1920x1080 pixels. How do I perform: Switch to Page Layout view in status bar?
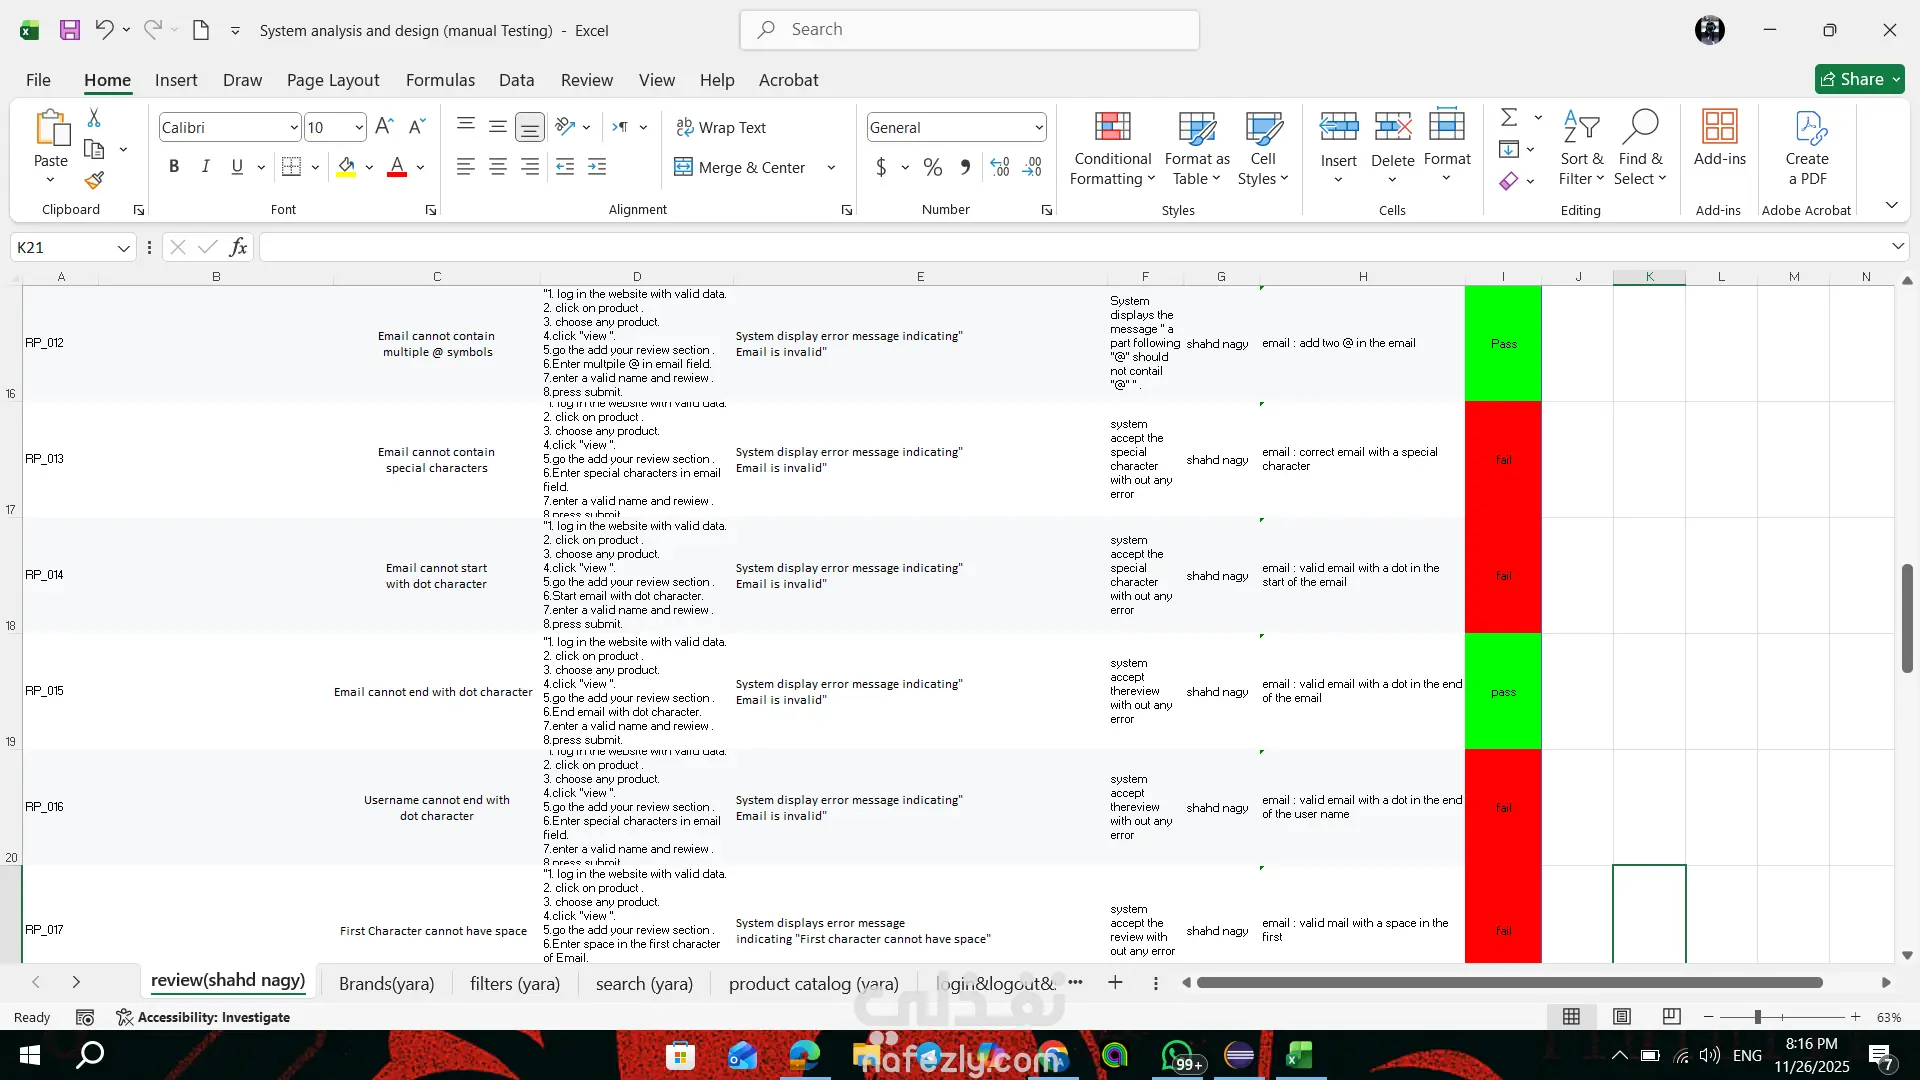click(x=1621, y=1017)
